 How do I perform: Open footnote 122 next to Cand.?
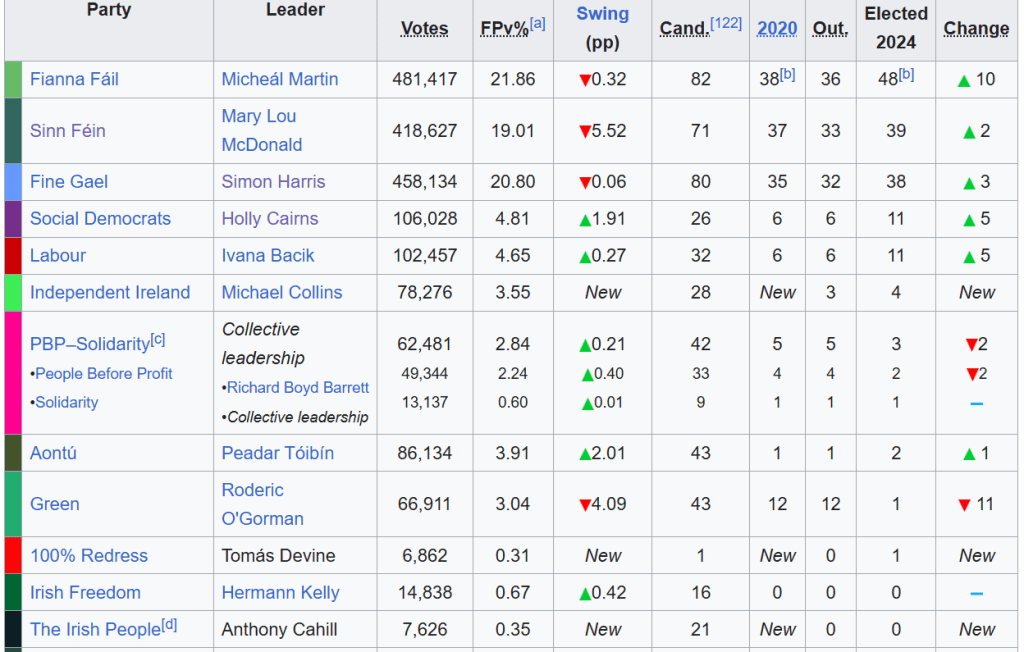726,23
